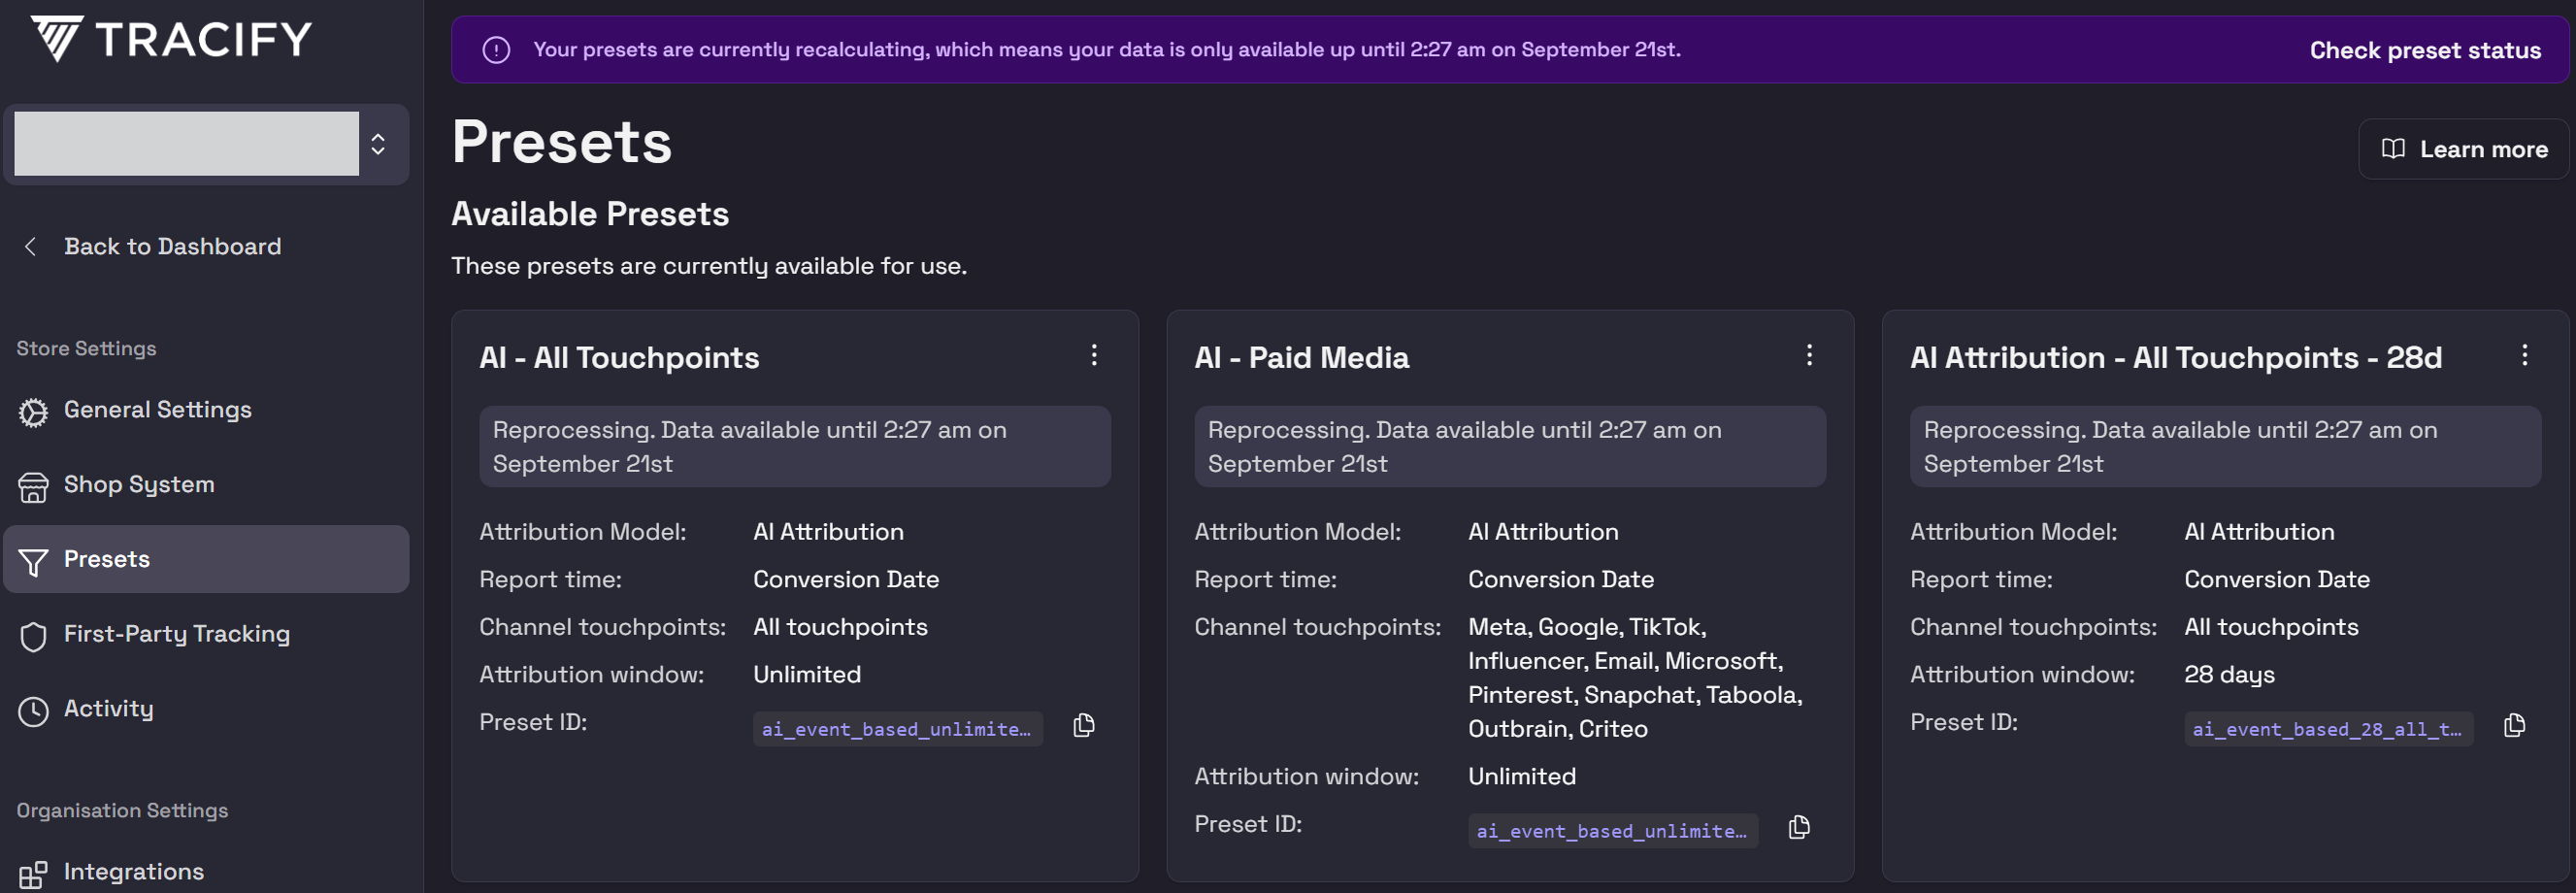This screenshot has height=893, width=2576.
Task: Click the Available Presets subheading
Action: click(x=590, y=214)
